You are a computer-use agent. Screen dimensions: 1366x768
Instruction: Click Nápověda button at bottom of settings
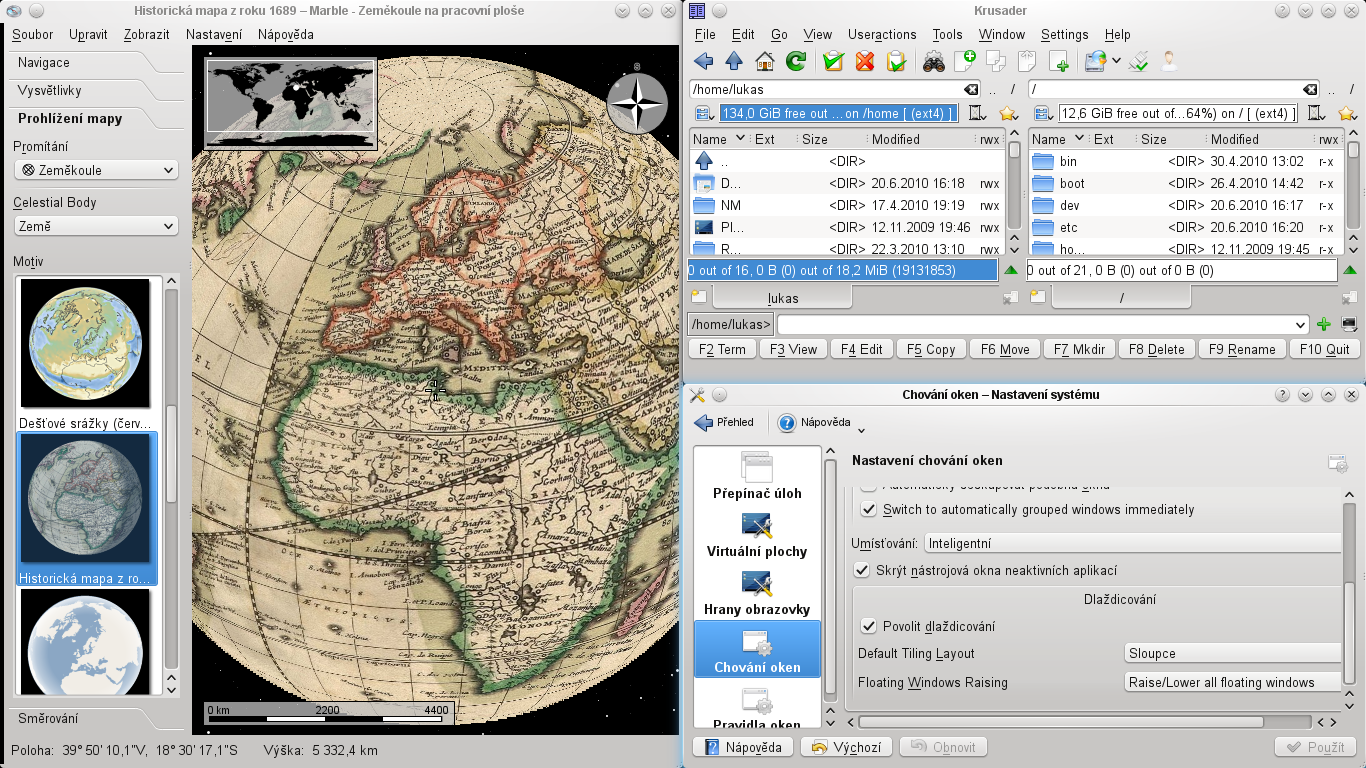pyautogui.click(x=744, y=747)
